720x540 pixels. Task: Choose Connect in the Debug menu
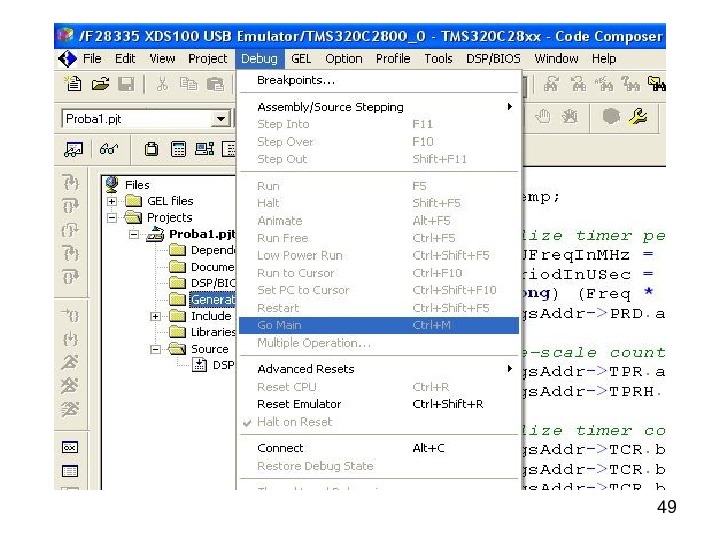click(379, 448)
